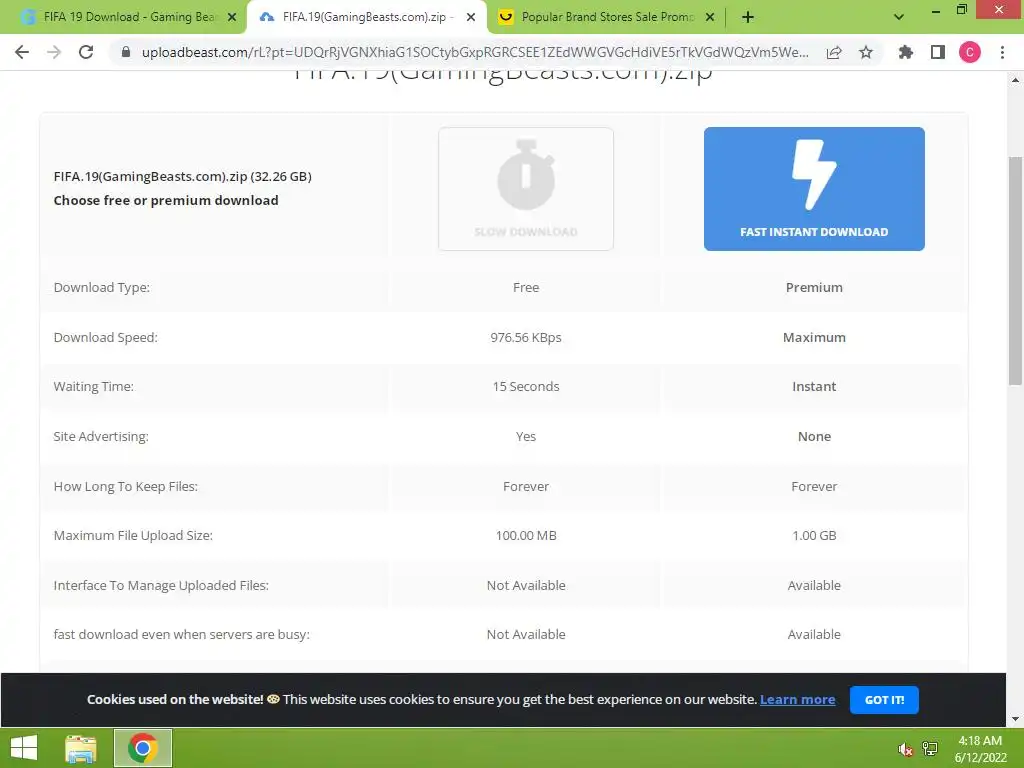Screen dimensions: 1024x768
Task: Switch to Popular Brand Stores Sale Promo tab
Action: pos(607,17)
